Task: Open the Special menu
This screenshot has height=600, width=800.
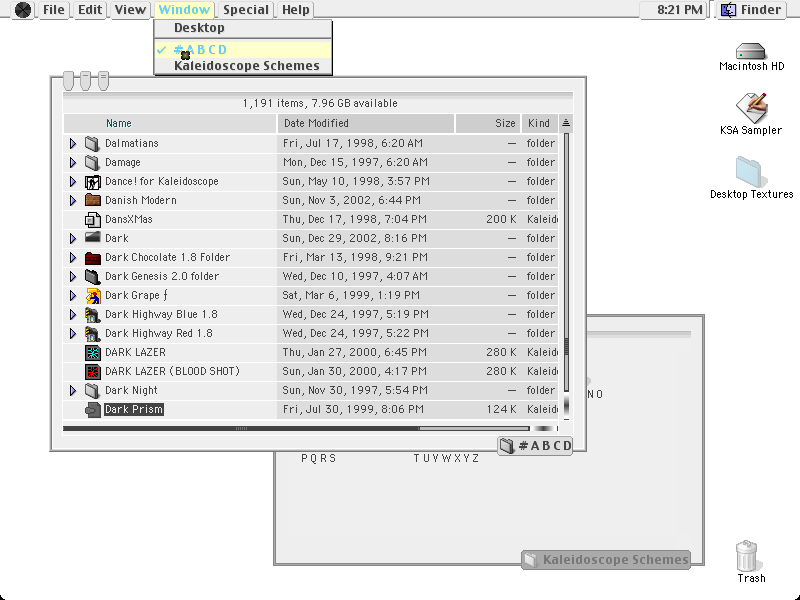Action: [246, 10]
